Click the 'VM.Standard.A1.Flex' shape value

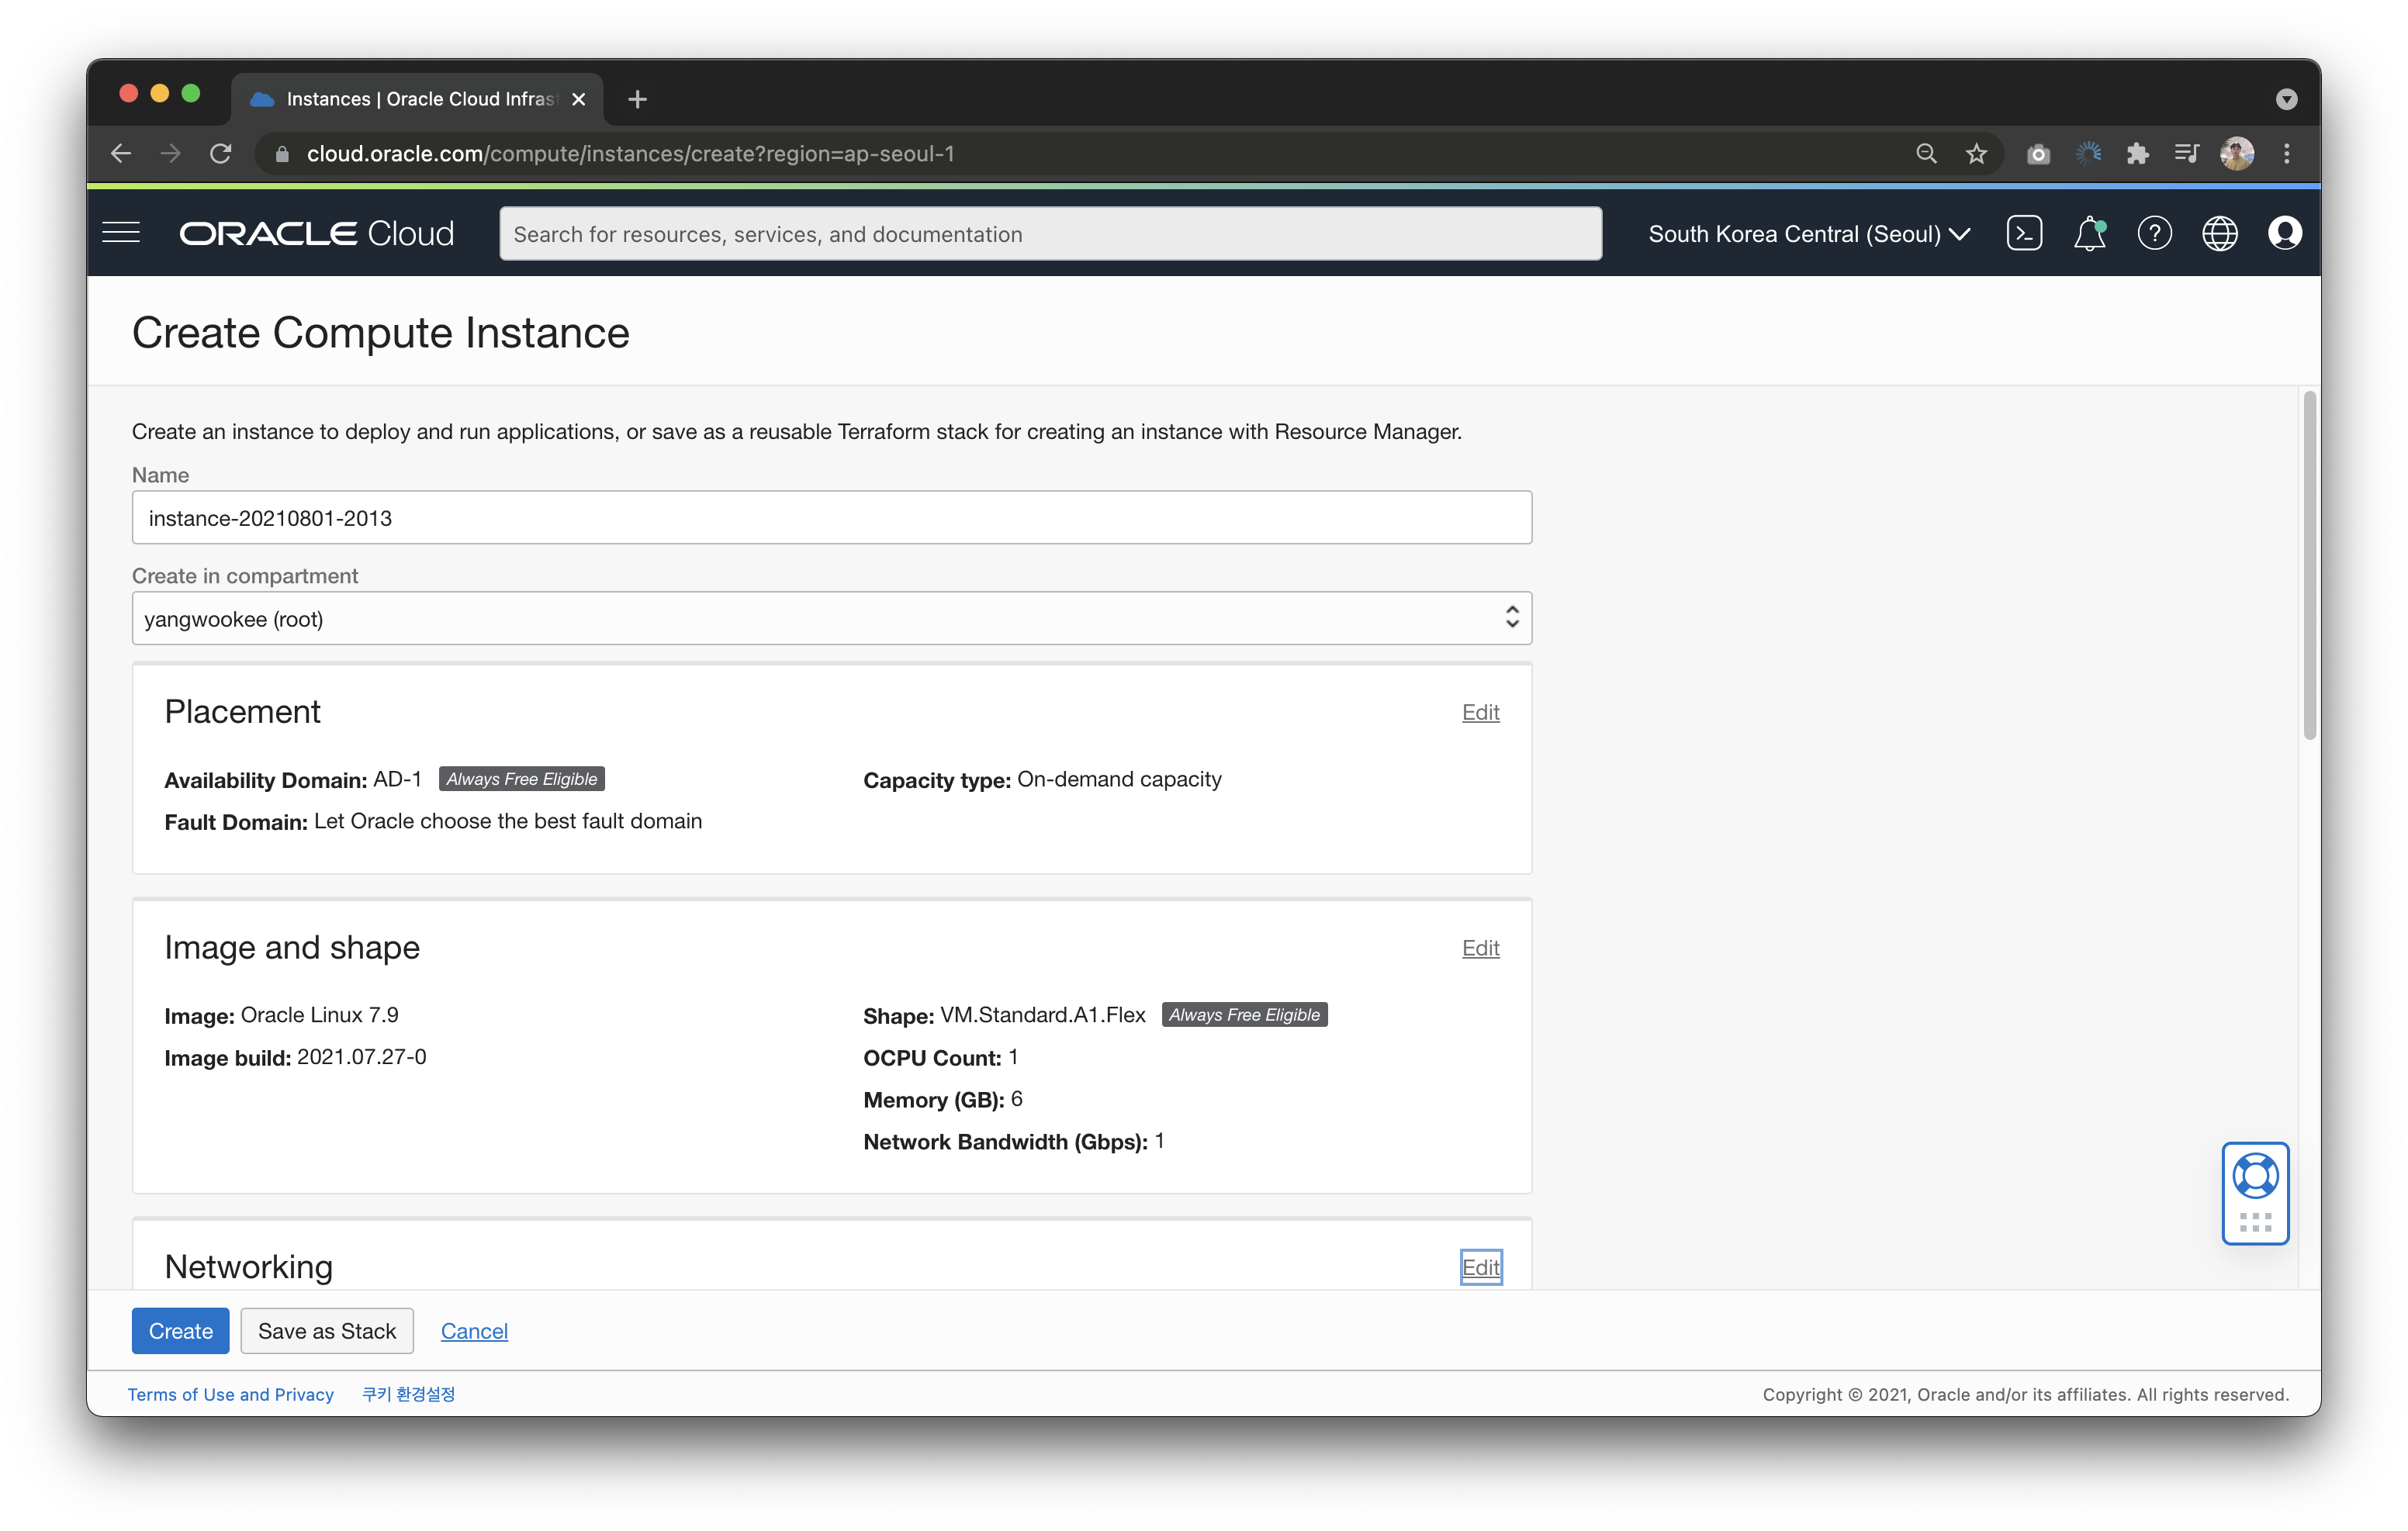point(1042,1014)
